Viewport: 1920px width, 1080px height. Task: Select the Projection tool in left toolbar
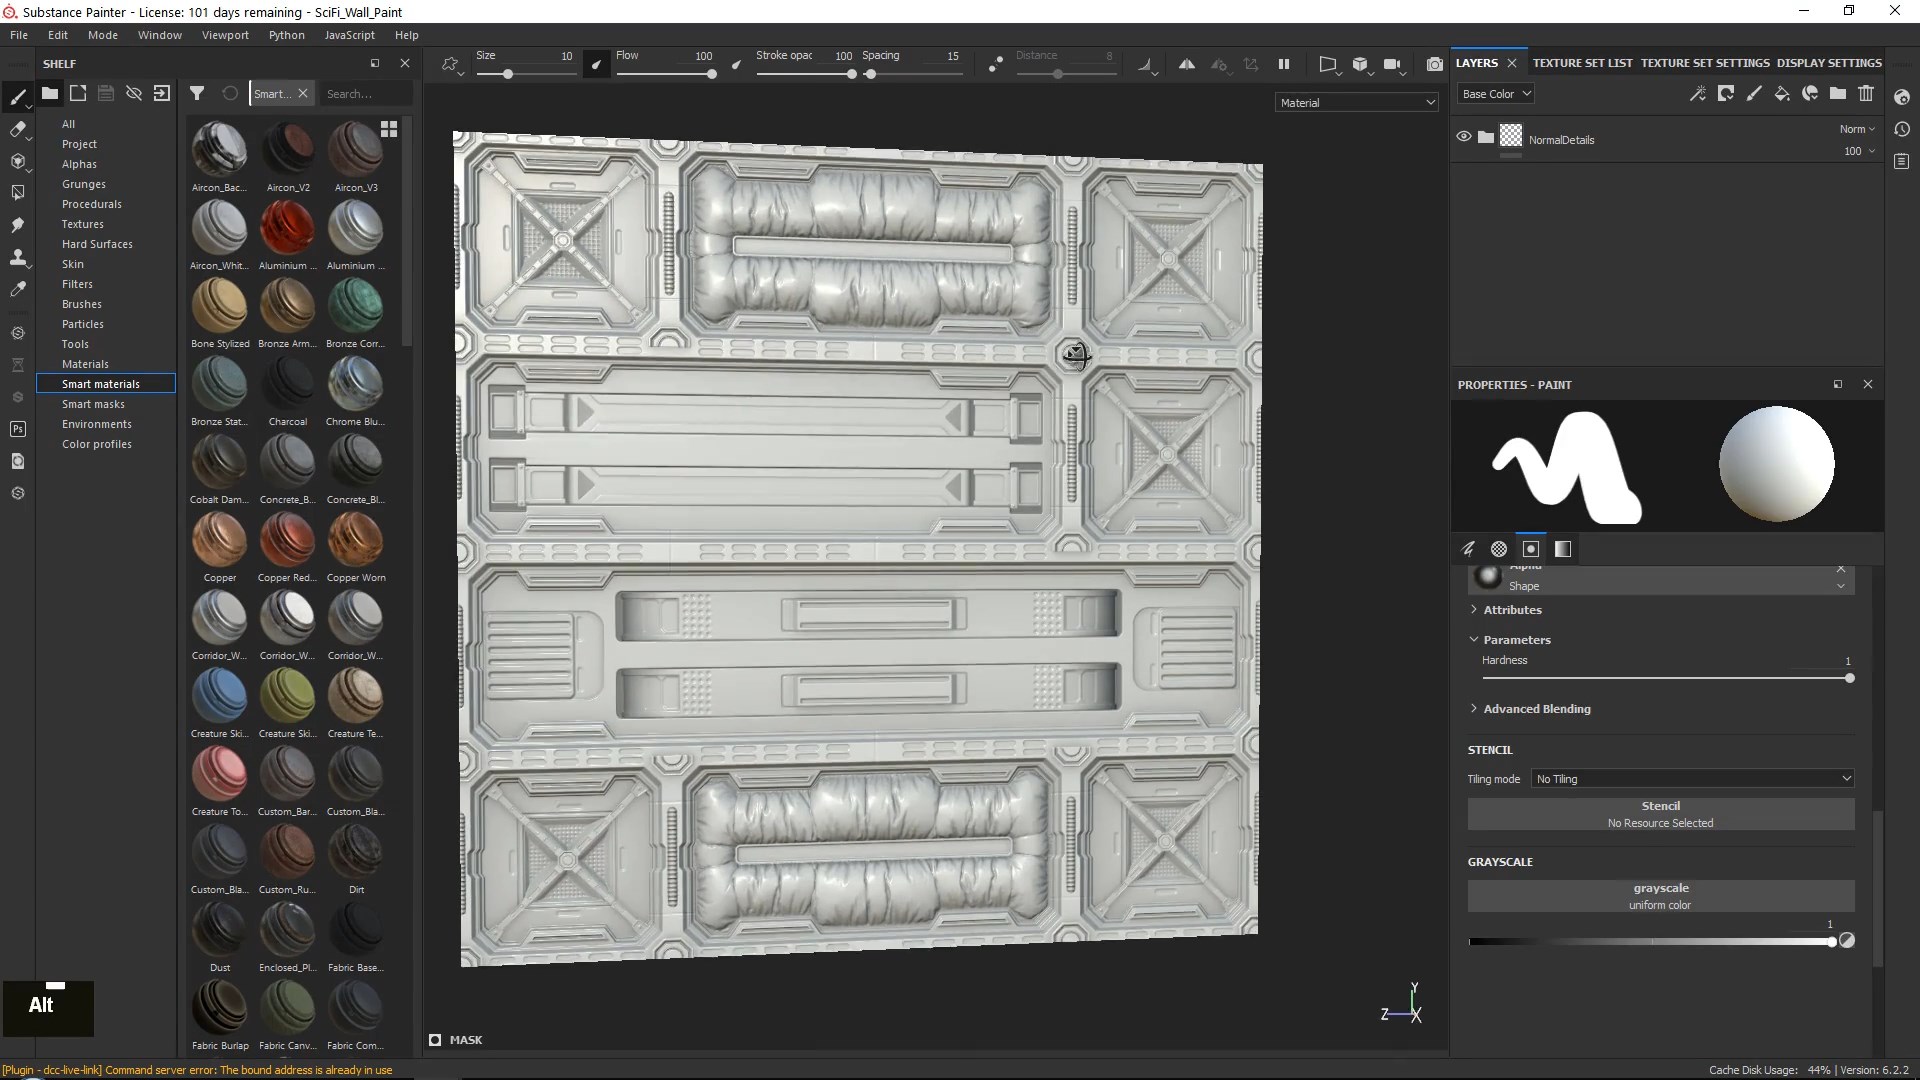click(17, 161)
